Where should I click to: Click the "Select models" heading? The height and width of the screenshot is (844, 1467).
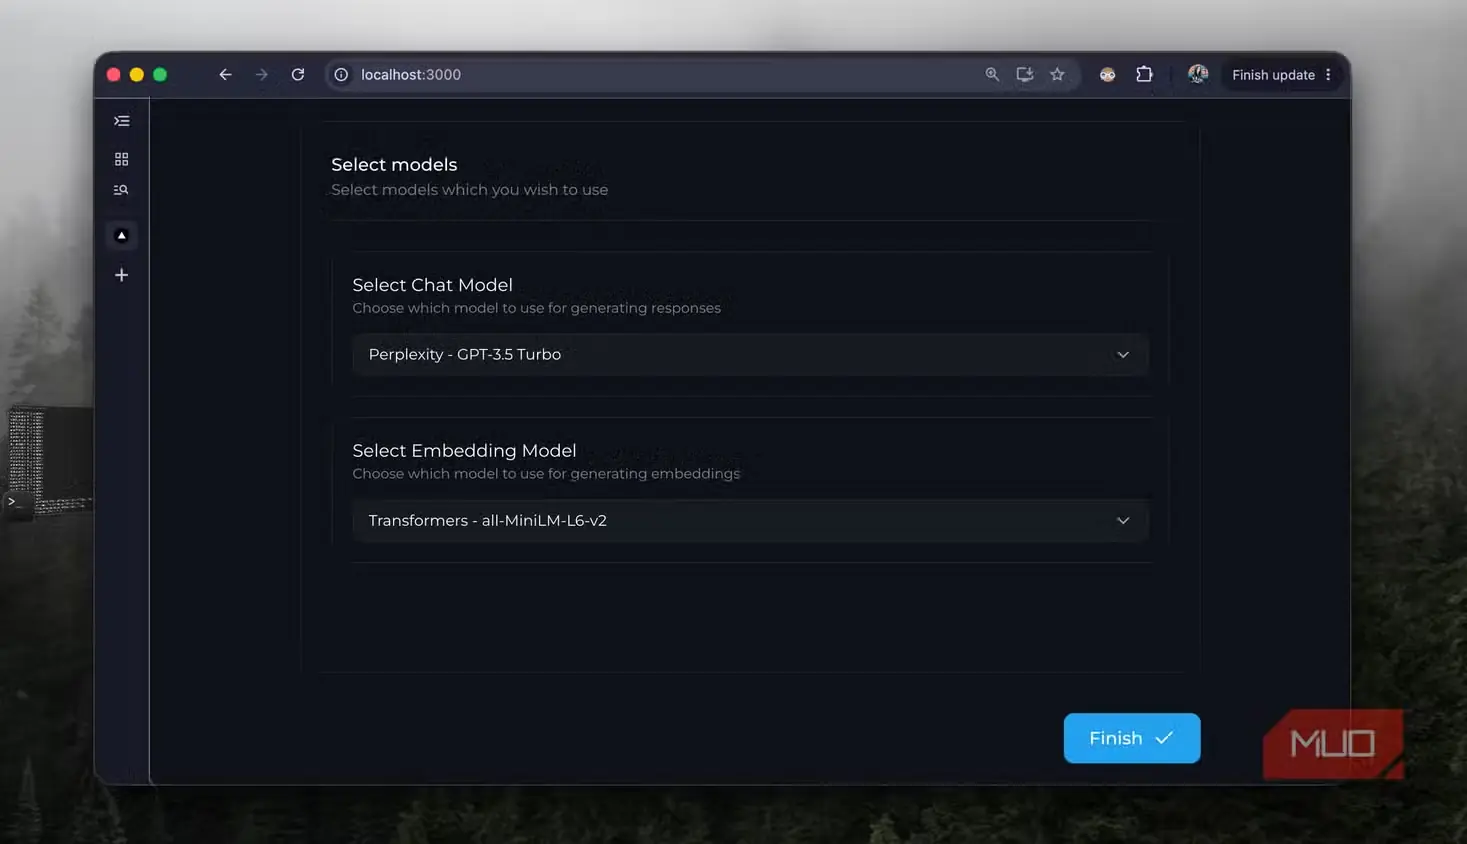click(x=394, y=165)
